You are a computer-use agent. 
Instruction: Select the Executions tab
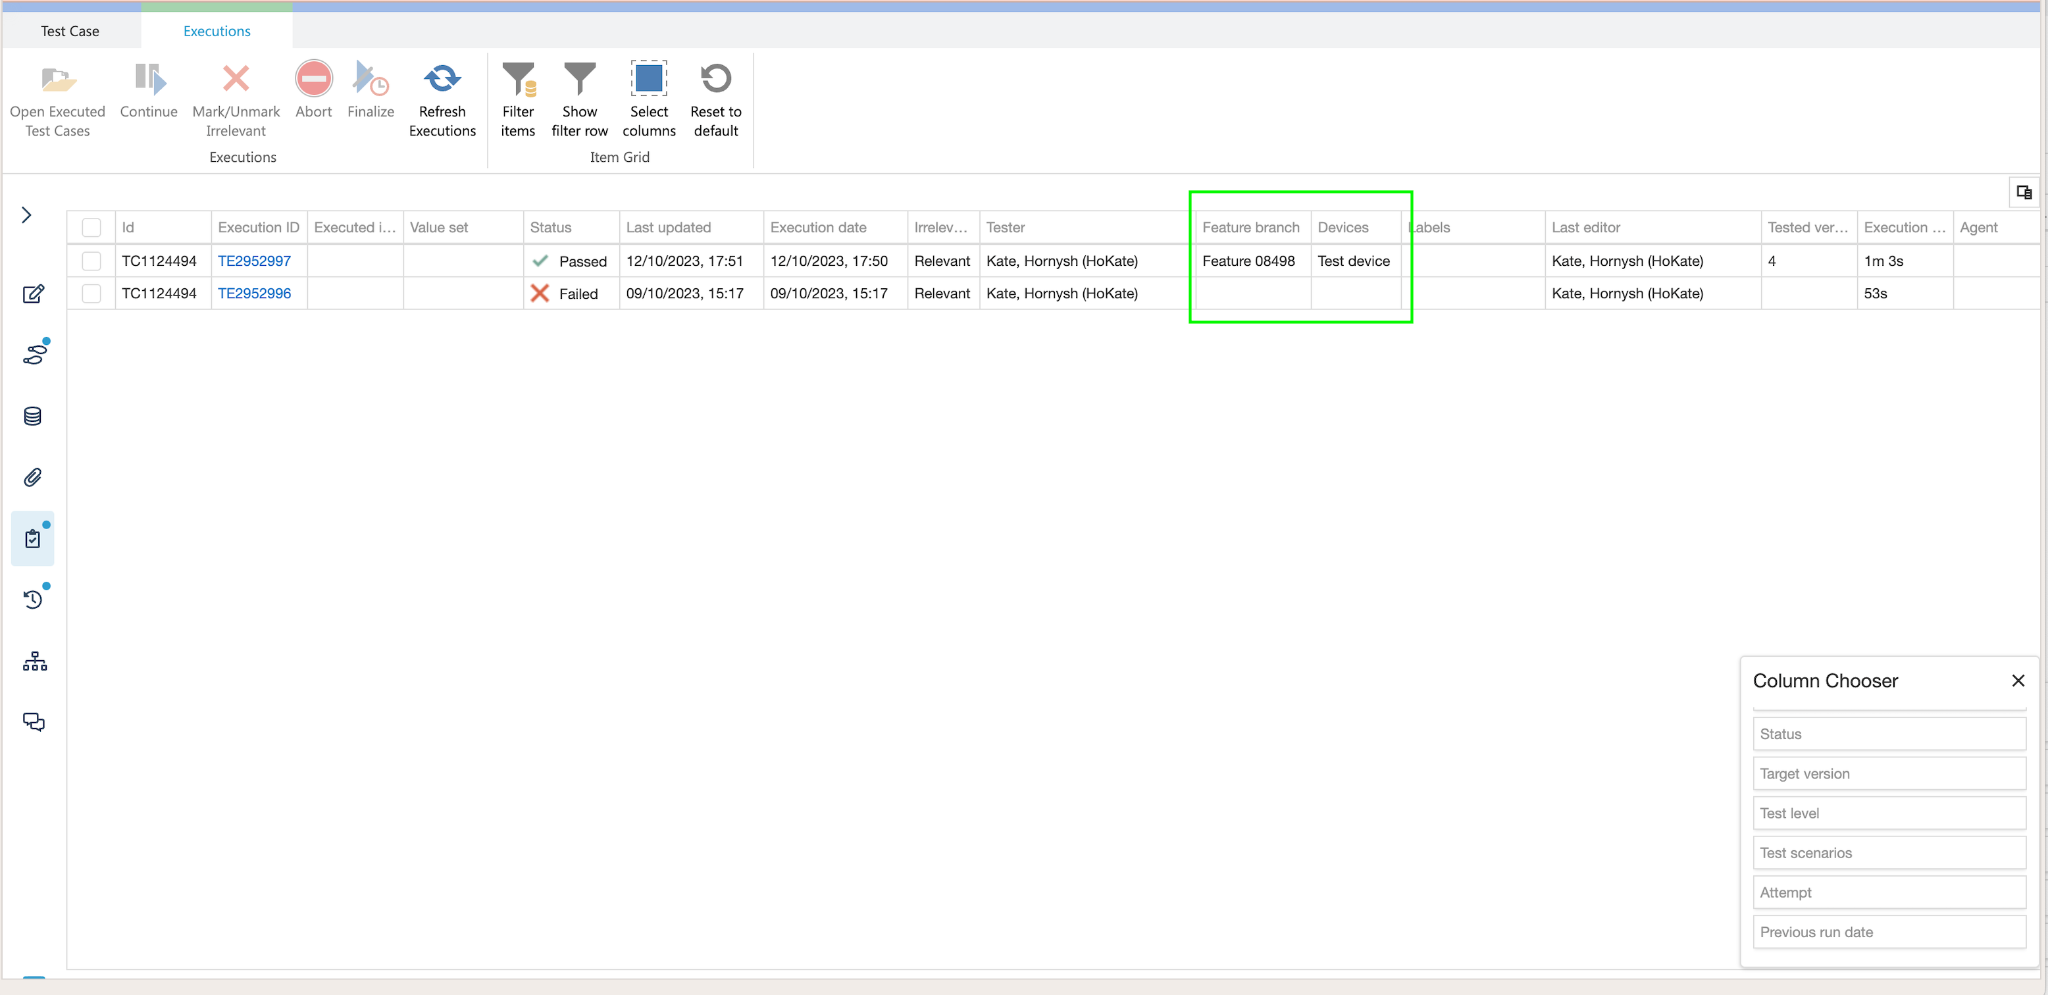coord(217,31)
